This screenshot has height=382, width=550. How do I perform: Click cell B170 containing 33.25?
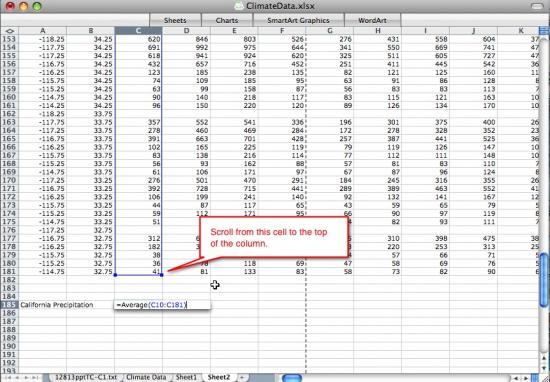[x=90, y=180]
